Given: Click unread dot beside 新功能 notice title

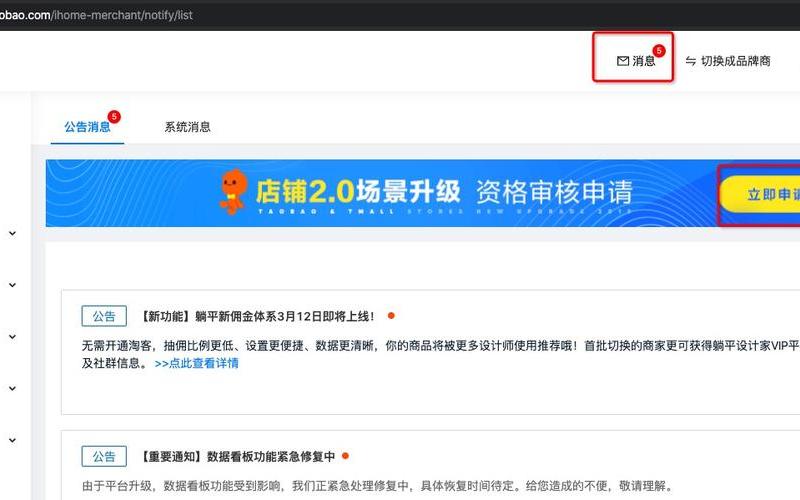Looking at the screenshot, I should pyautogui.click(x=391, y=316).
